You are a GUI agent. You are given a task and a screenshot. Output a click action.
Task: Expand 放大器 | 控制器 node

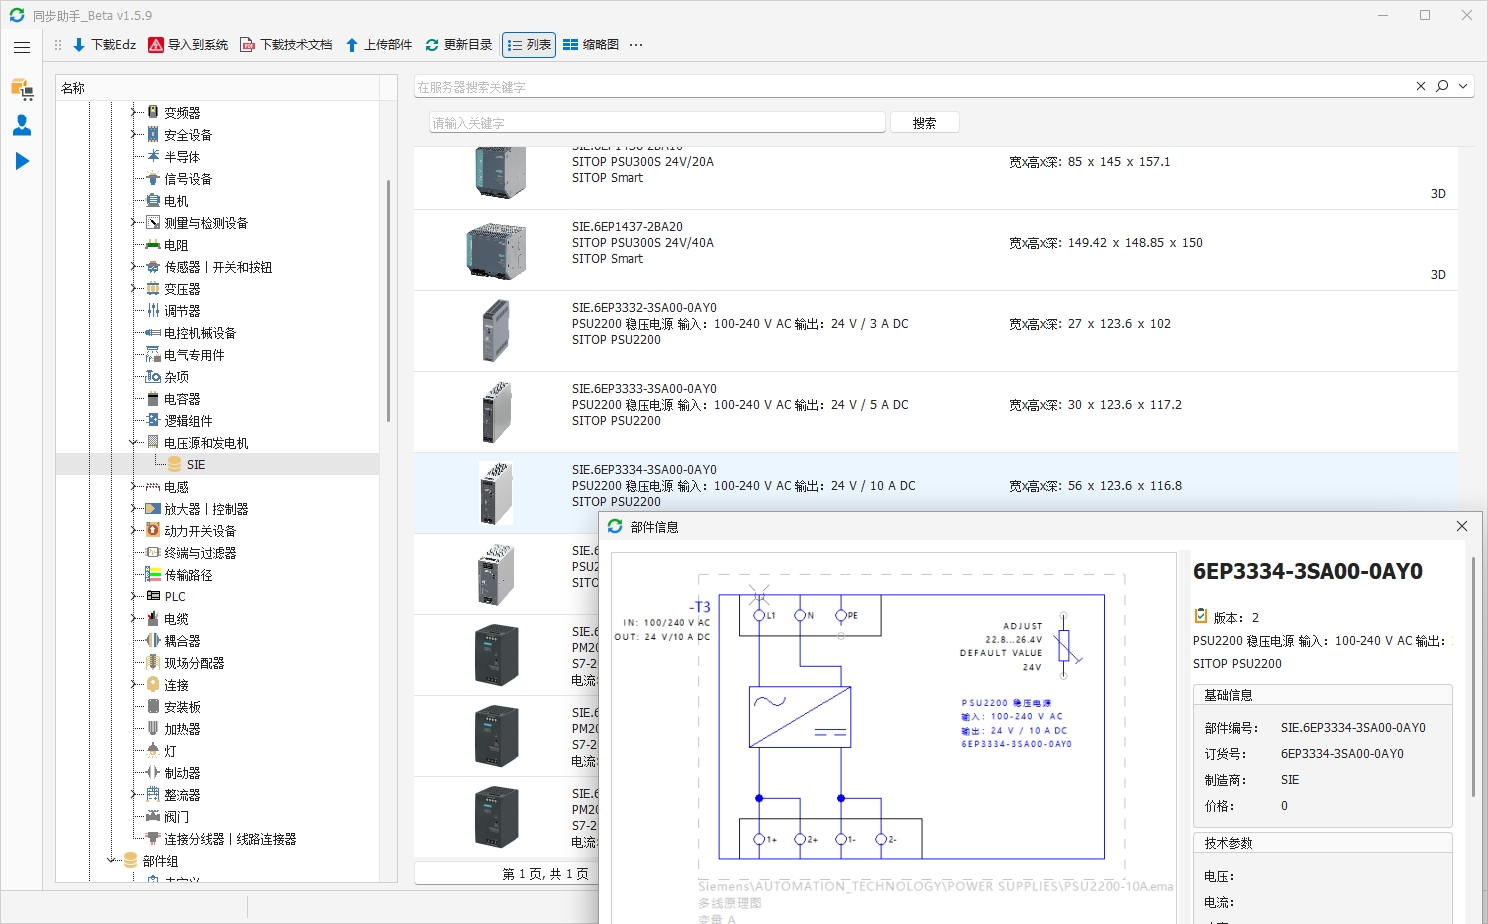133,509
